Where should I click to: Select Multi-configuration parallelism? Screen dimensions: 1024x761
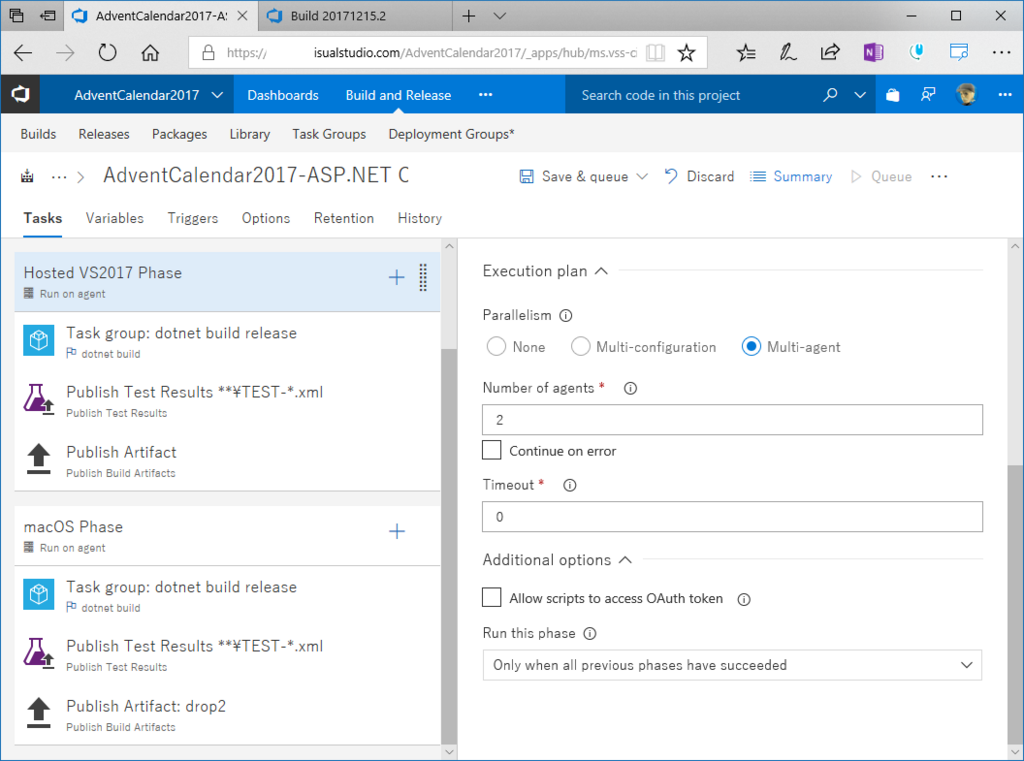(580, 347)
